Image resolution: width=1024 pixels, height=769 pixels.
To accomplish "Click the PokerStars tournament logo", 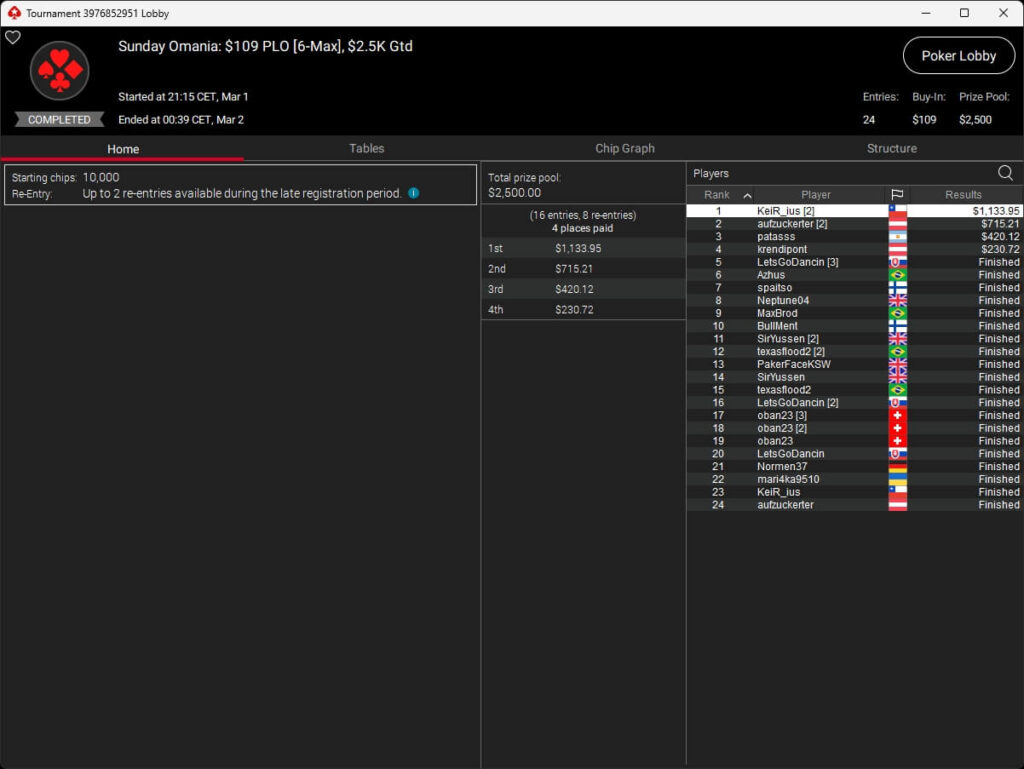I will tap(59, 71).
